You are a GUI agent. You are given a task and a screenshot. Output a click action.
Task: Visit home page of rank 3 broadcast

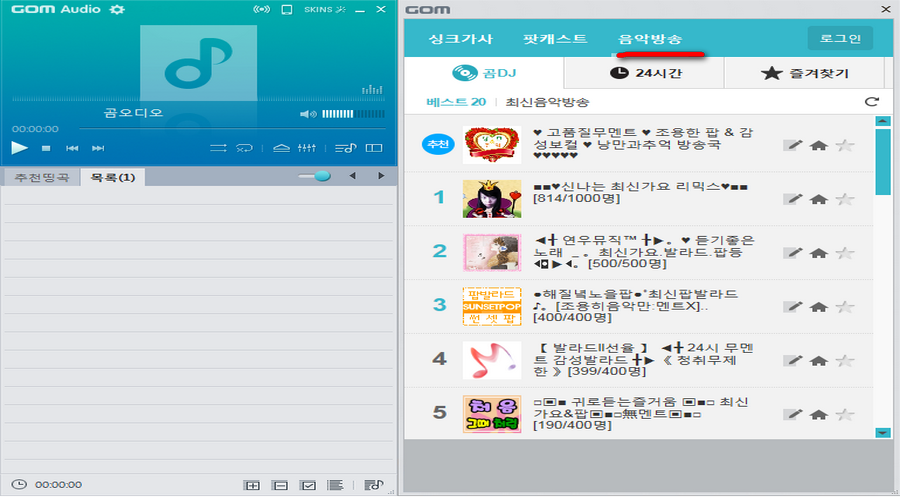point(818,306)
